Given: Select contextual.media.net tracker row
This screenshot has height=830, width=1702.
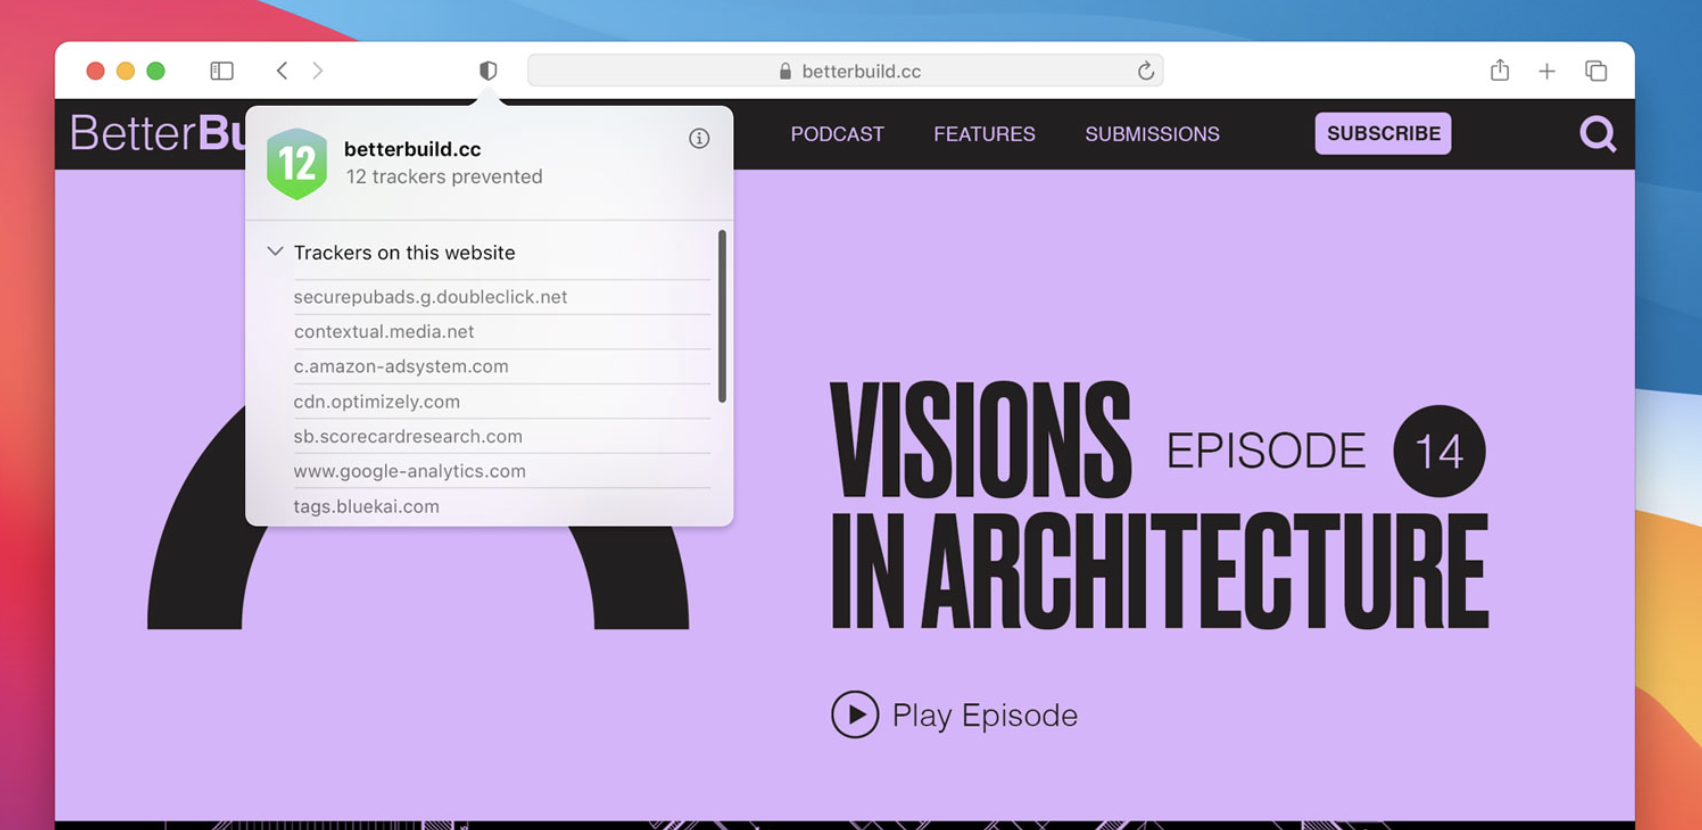Looking at the screenshot, I should pos(501,332).
